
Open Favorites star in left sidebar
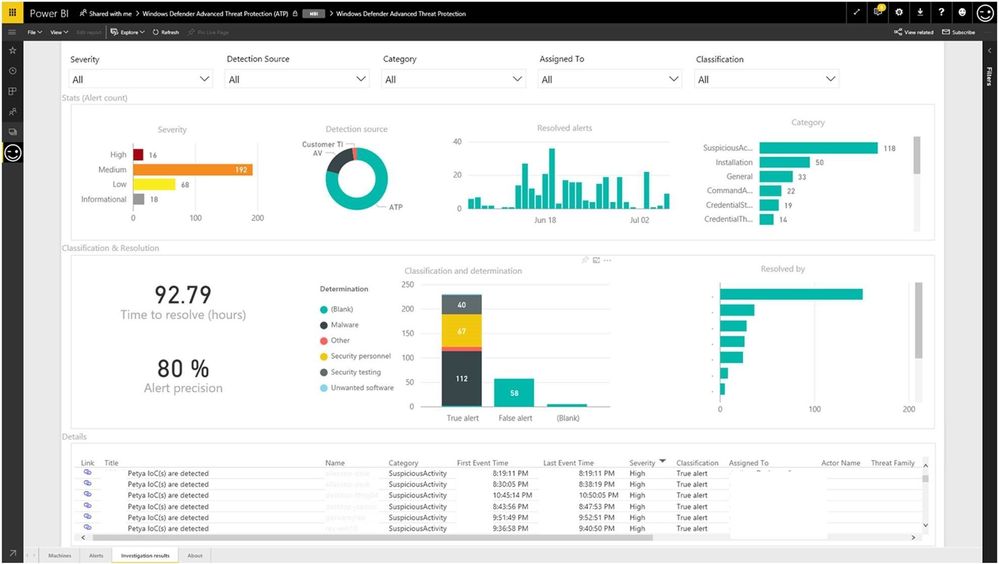click(12, 50)
